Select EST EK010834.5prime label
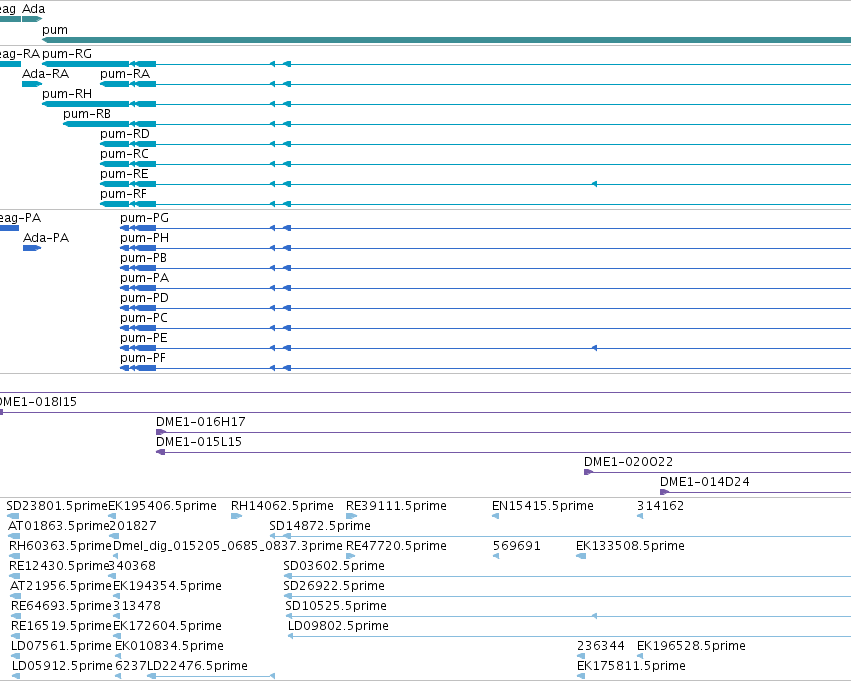This screenshot has height=681, width=851. [x=169, y=646]
